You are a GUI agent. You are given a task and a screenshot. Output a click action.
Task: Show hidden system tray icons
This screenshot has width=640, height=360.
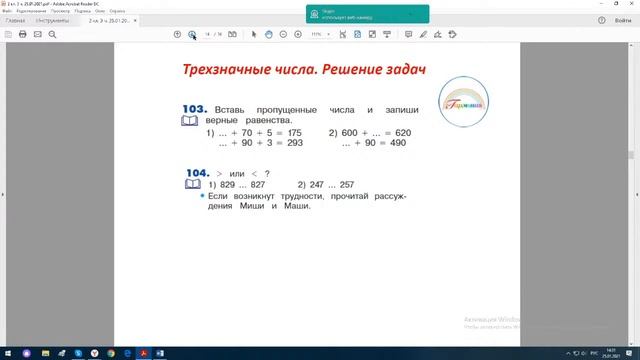click(x=568, y=353)
